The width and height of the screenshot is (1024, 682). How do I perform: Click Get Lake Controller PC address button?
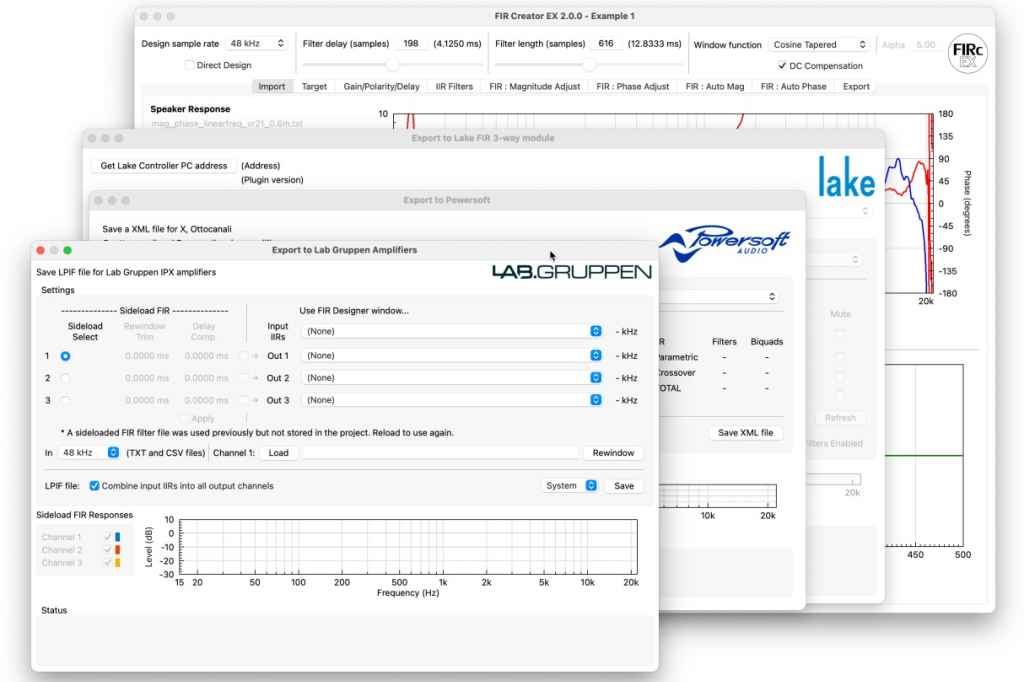(x=164, y=165)
